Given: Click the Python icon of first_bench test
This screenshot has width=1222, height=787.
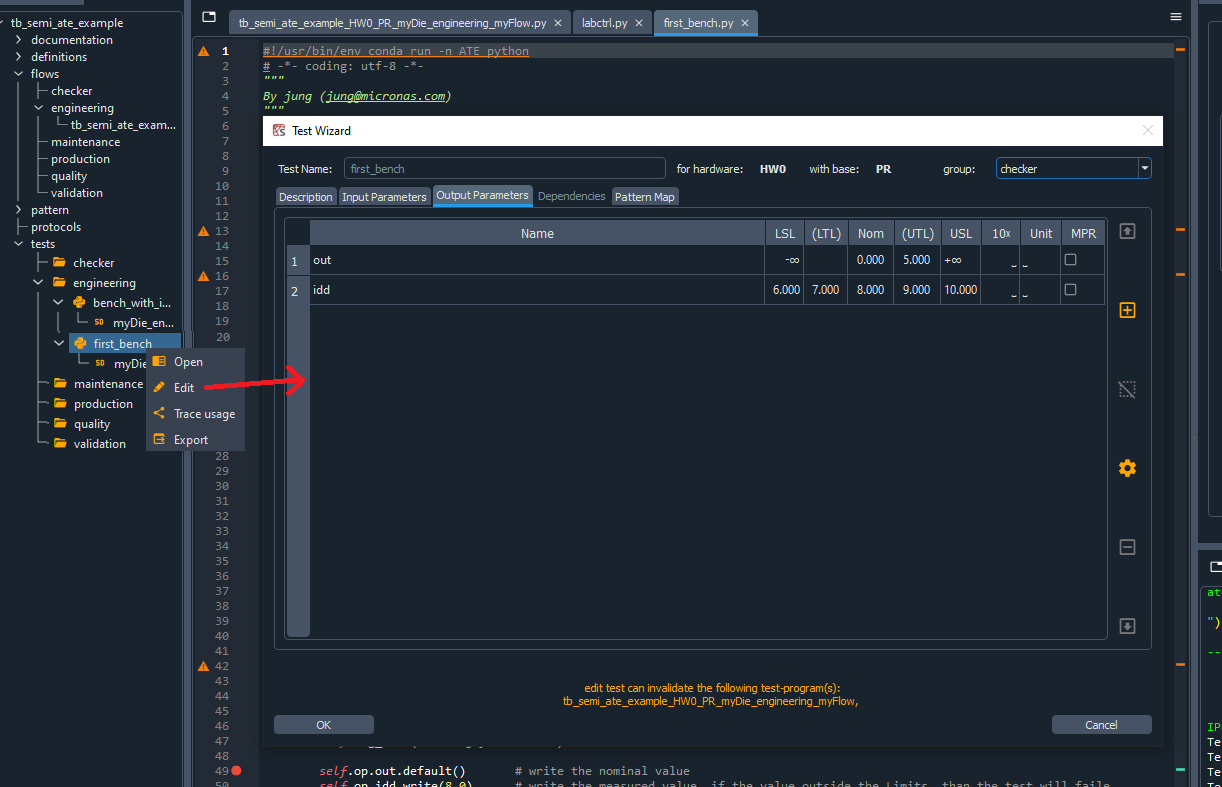Looking at the screenshot, I should (x=80, y=344).
